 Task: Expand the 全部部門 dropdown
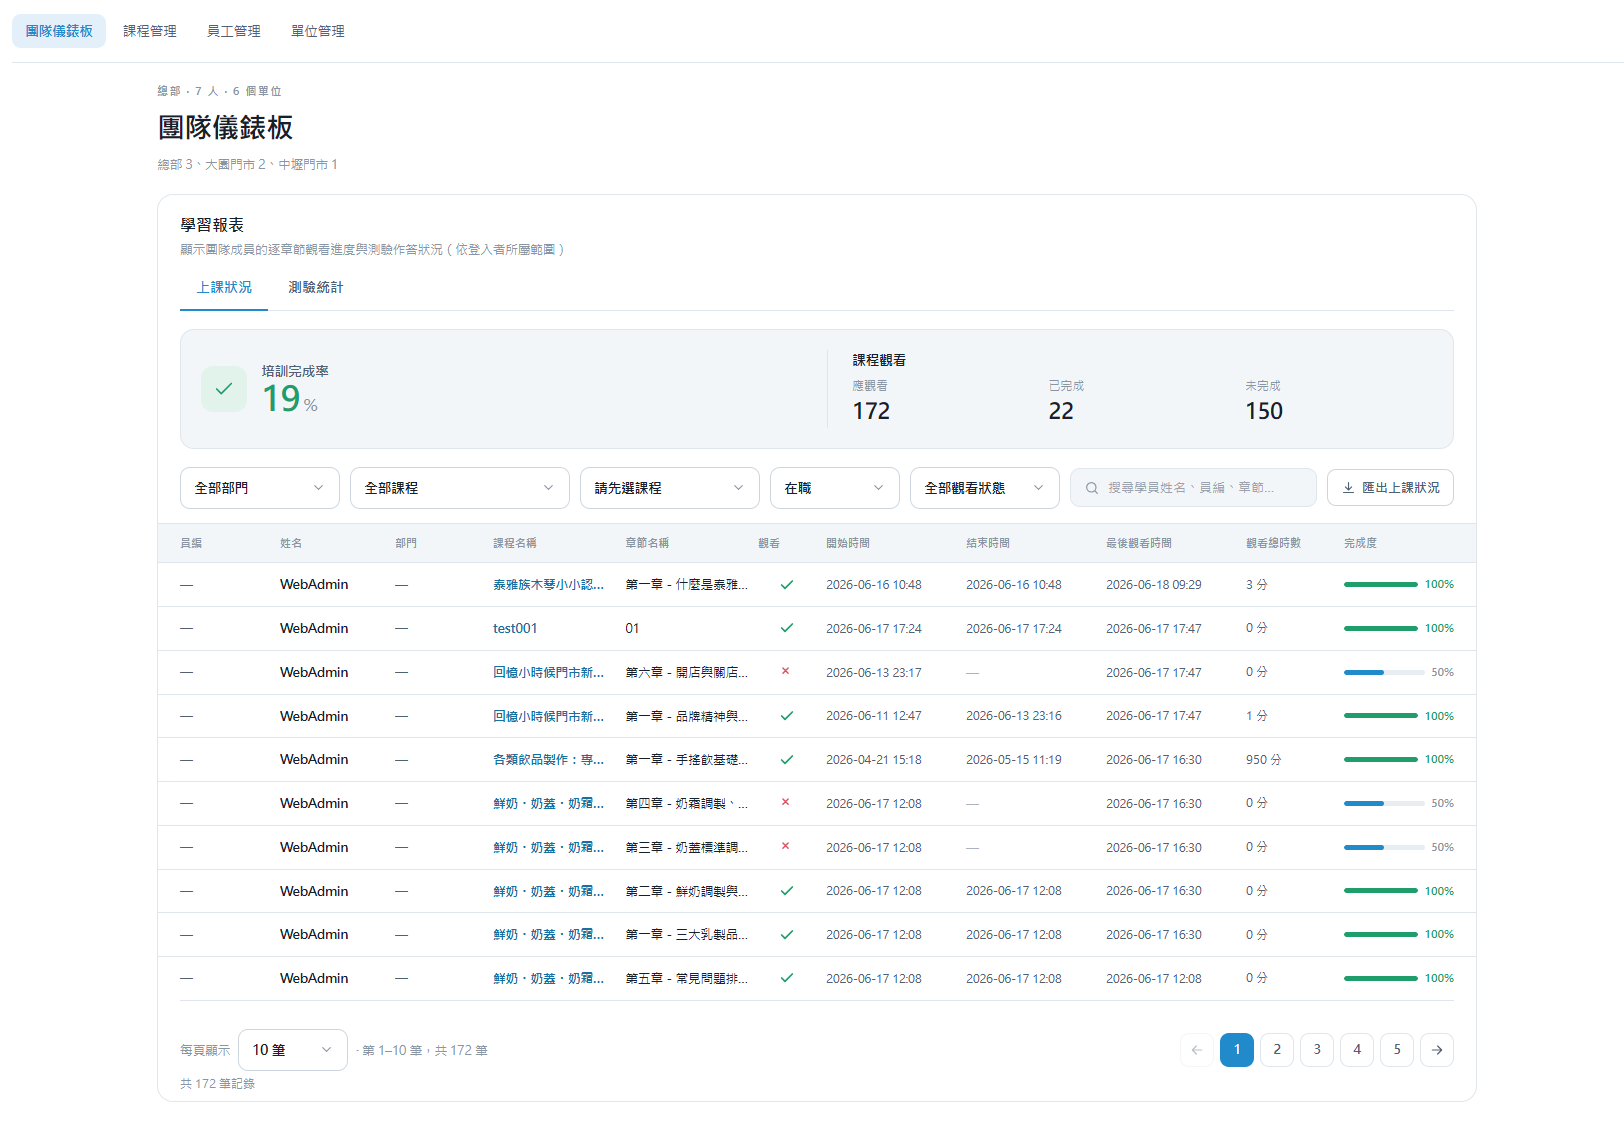pyautogui.click(x=260, y=488)
